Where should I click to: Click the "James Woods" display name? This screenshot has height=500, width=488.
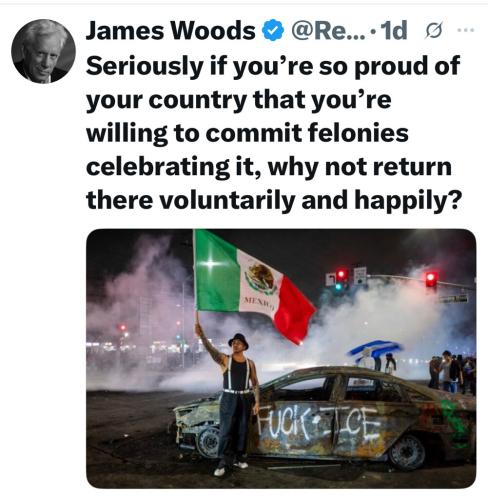[x=171, y=30]
